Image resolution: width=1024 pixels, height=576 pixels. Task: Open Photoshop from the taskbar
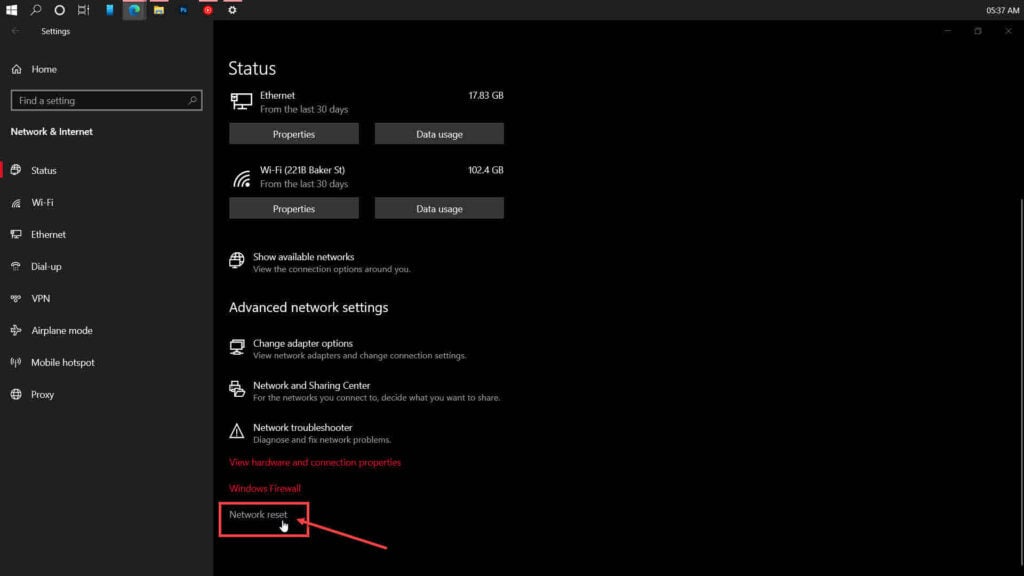(184, 10)
